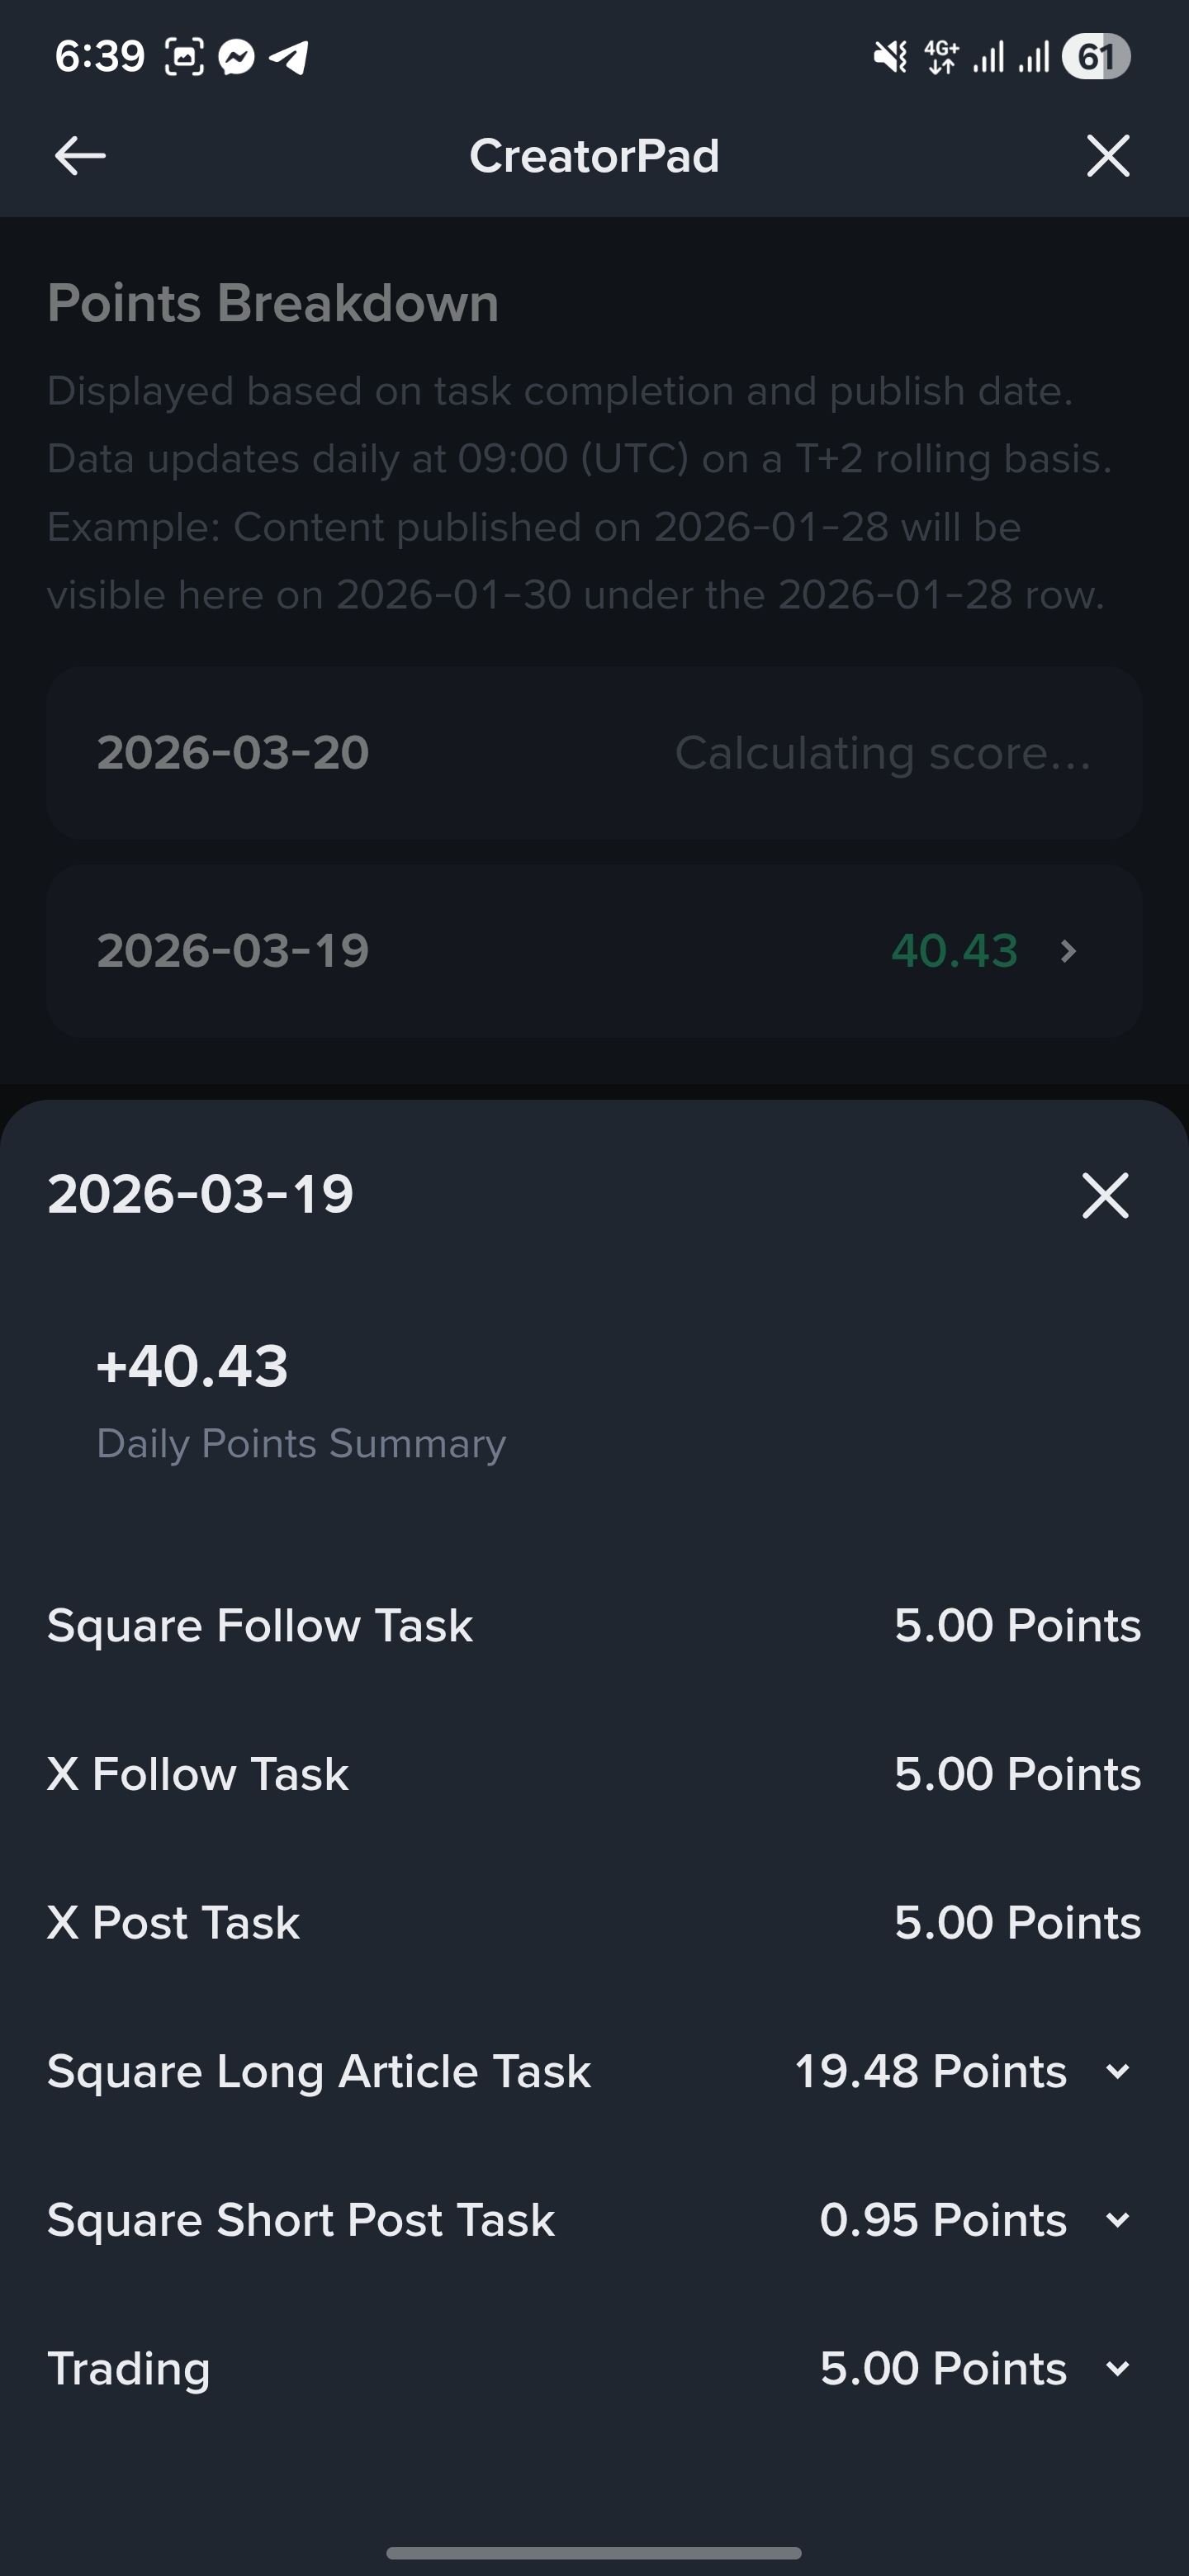Select the Square Follow Task row

[x=594, y=1625]
